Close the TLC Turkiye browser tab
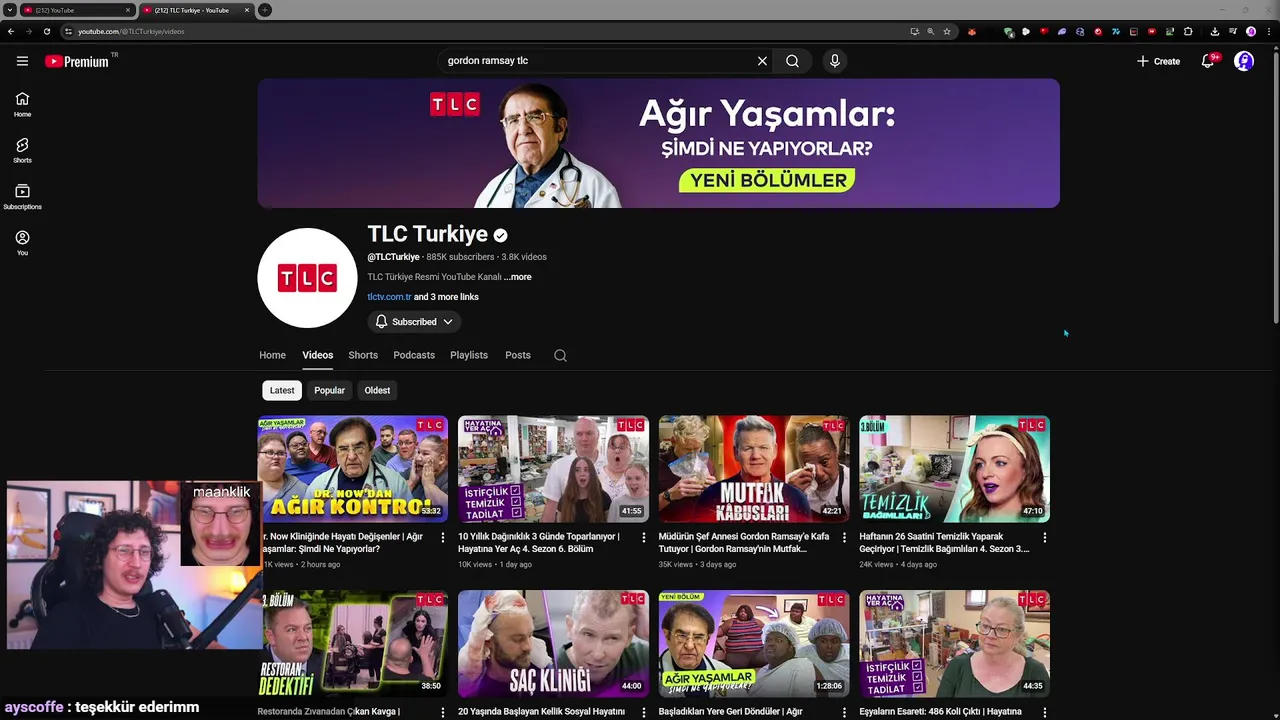Image resolution: width=1280 pixels, height=720 pixels. [x=247, y=10]
